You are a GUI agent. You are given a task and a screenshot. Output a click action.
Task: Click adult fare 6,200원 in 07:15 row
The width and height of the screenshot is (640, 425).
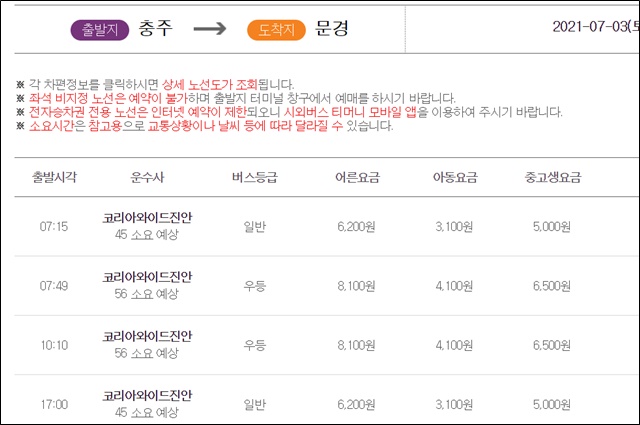pyautogui.click(x=356, y=226)
